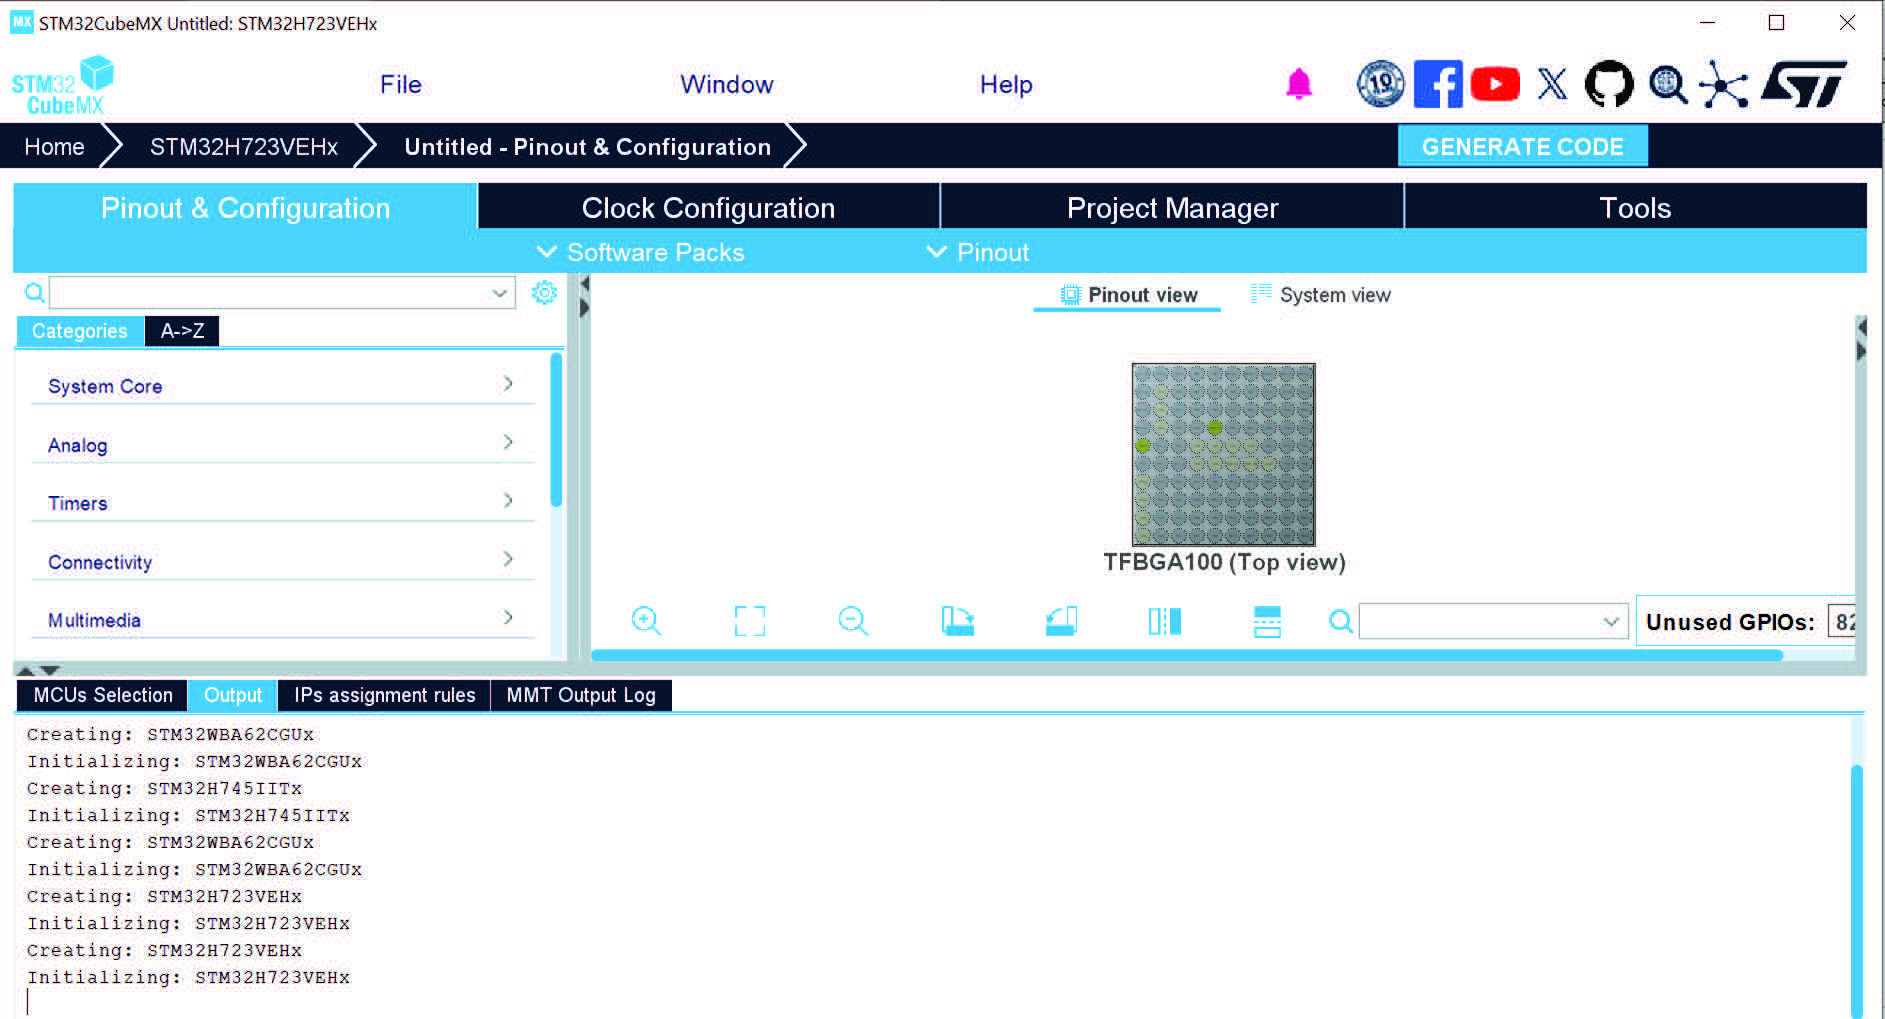
Task: Flip the chip vertically
Action: click(1267, 621)
